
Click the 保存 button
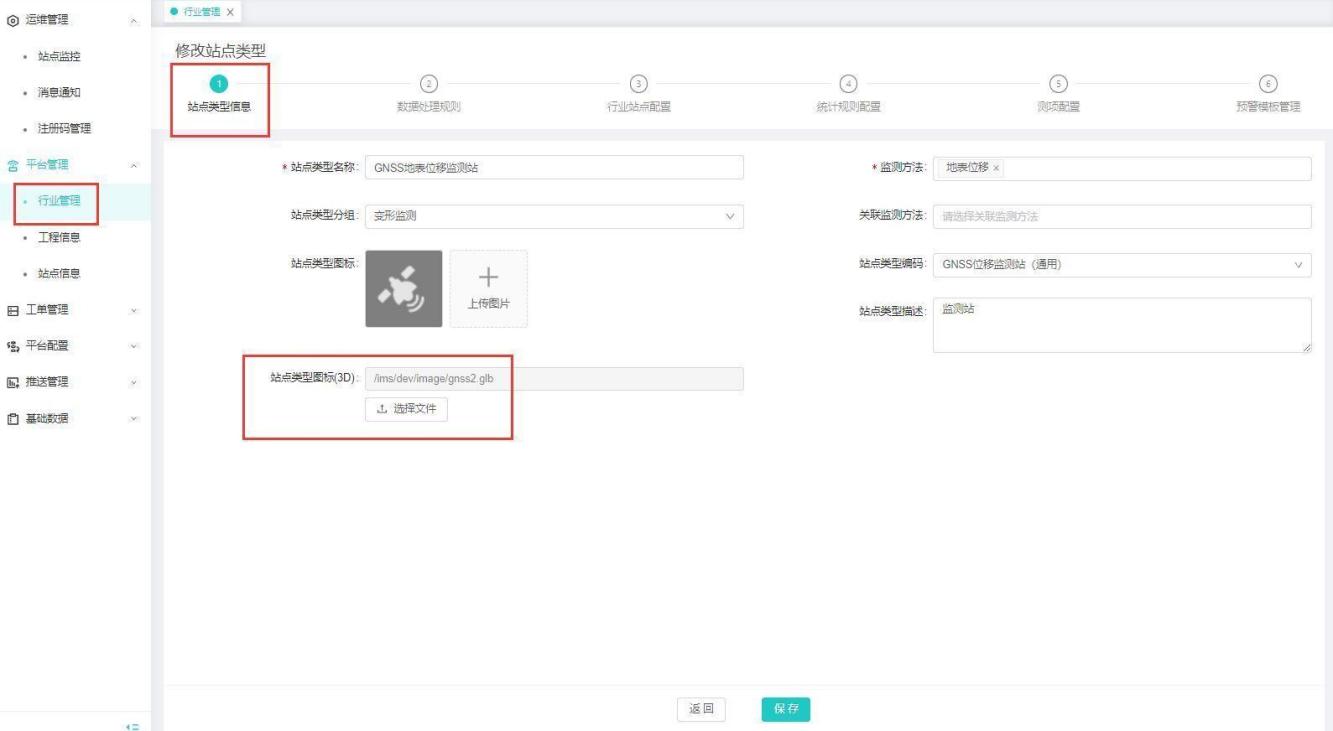click(785, 708)
